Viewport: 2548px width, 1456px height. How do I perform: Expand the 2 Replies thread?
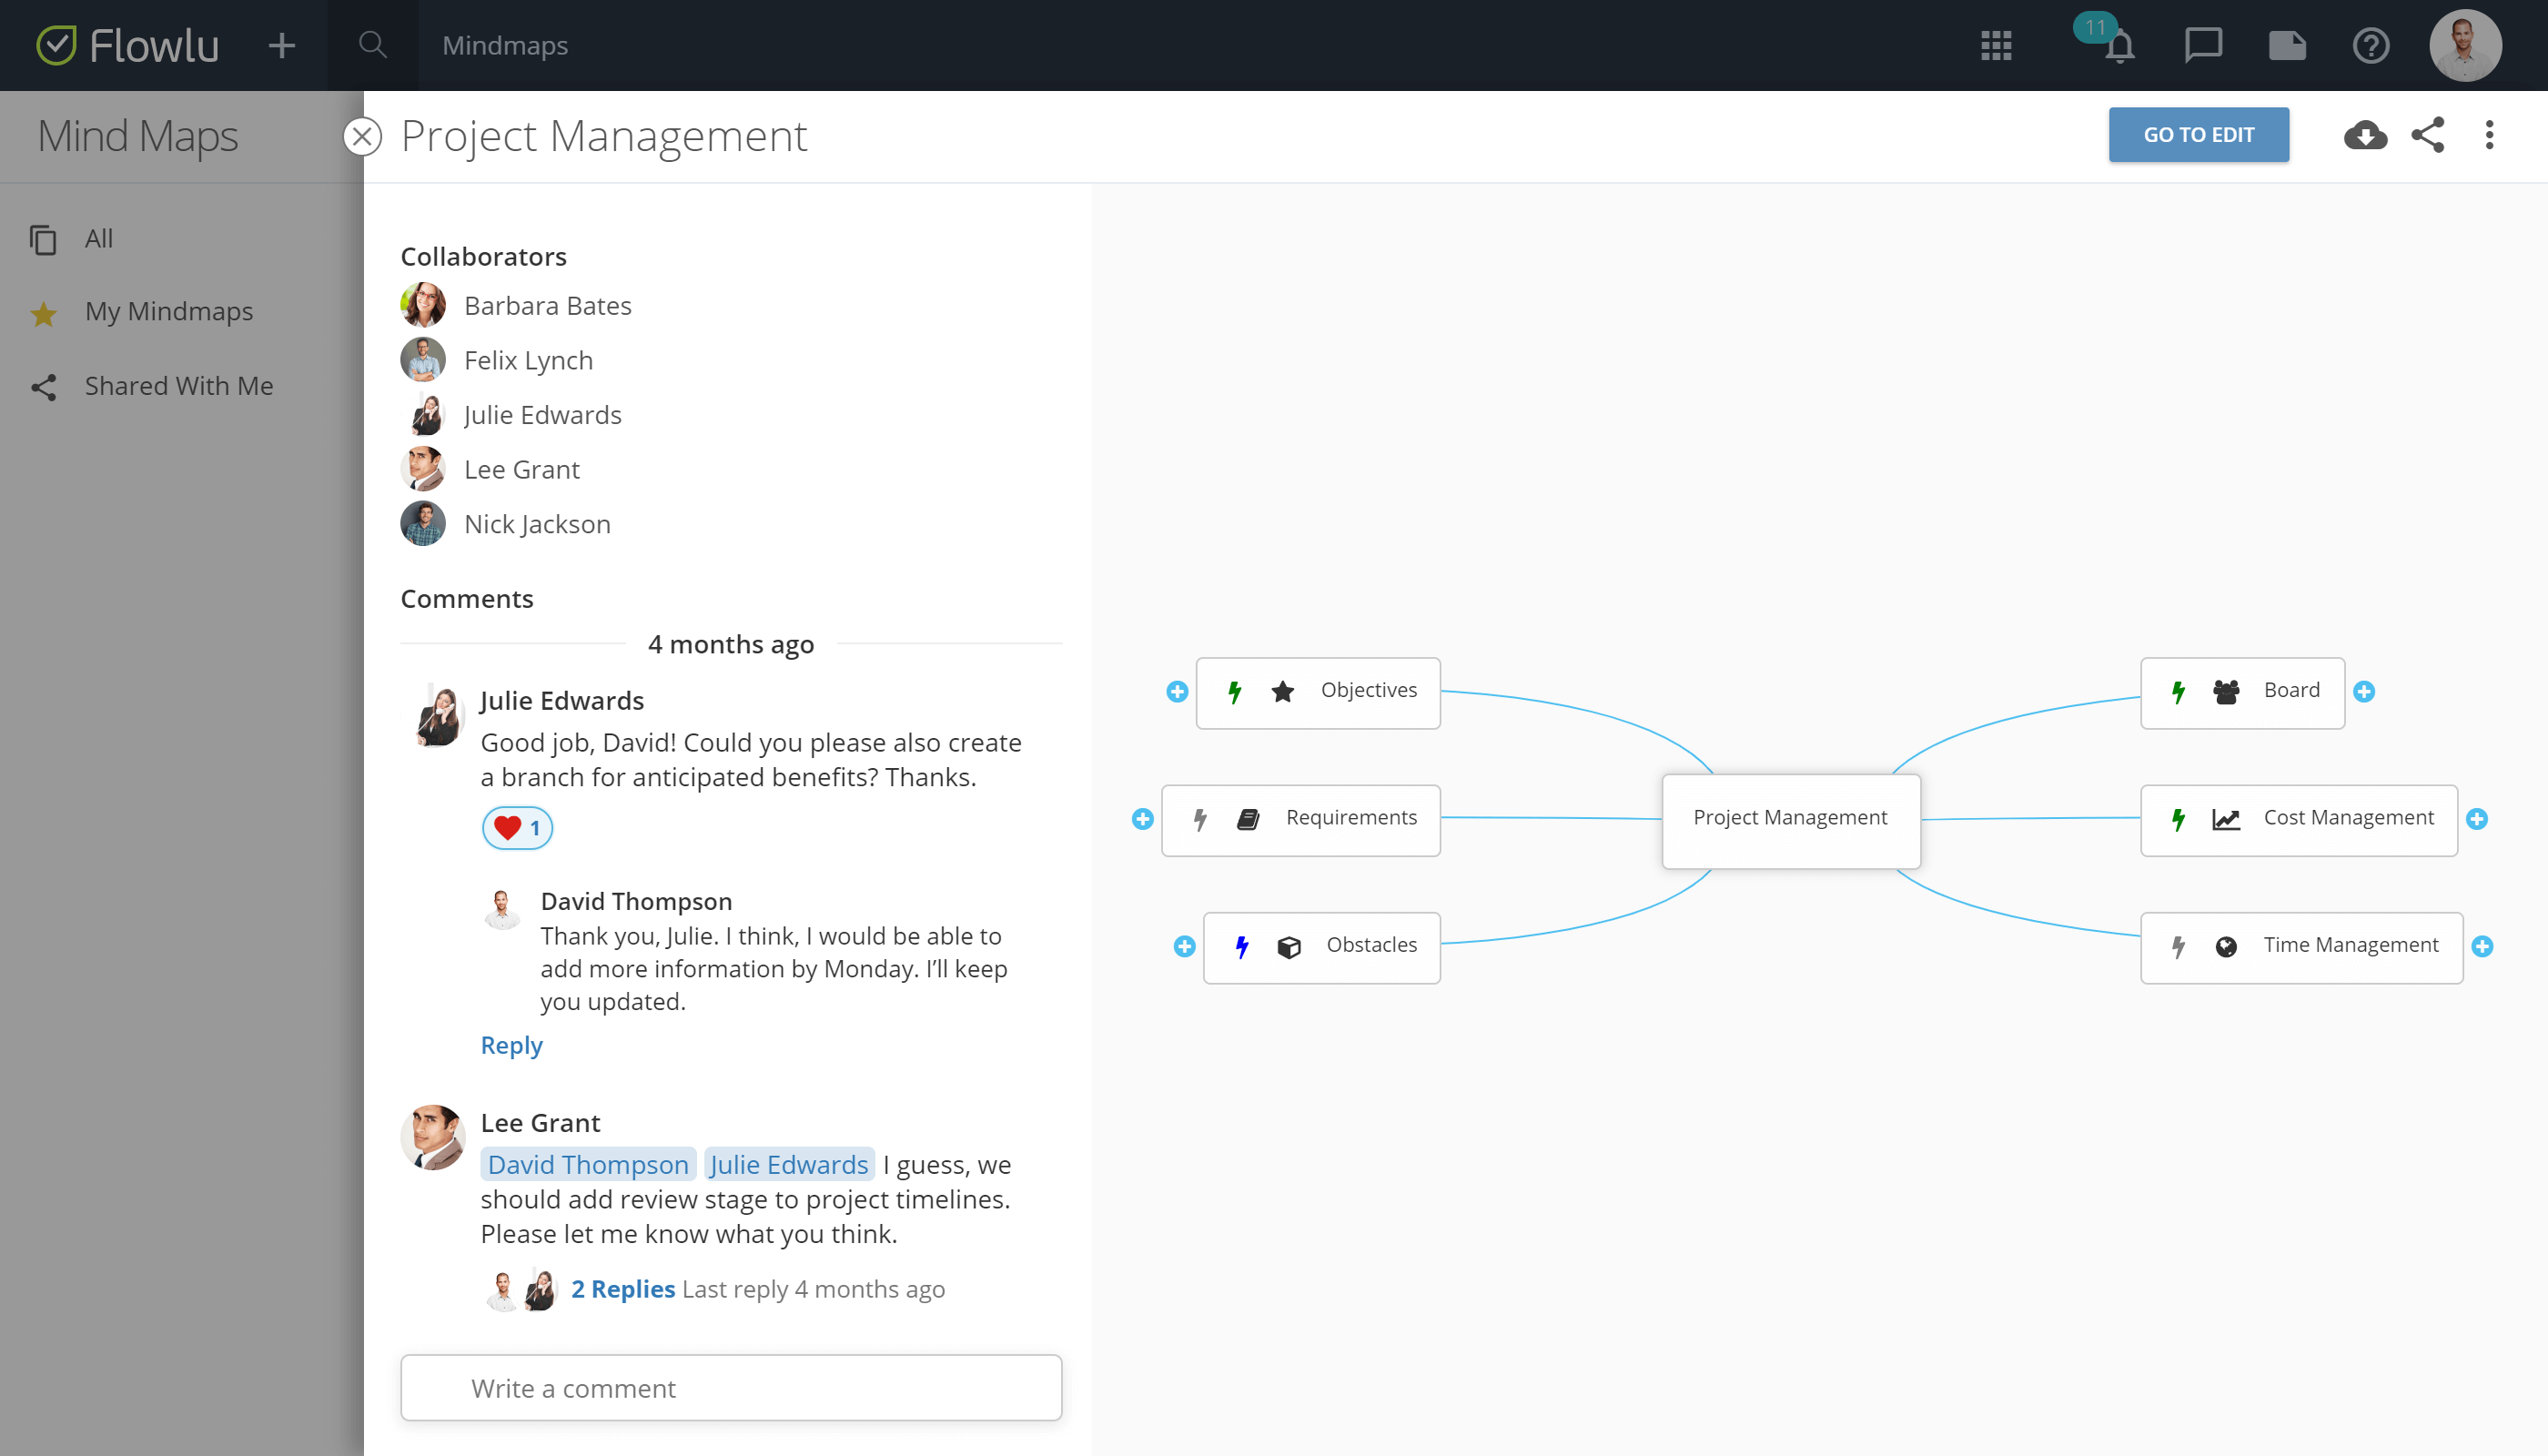click(x=623, y=1289)
